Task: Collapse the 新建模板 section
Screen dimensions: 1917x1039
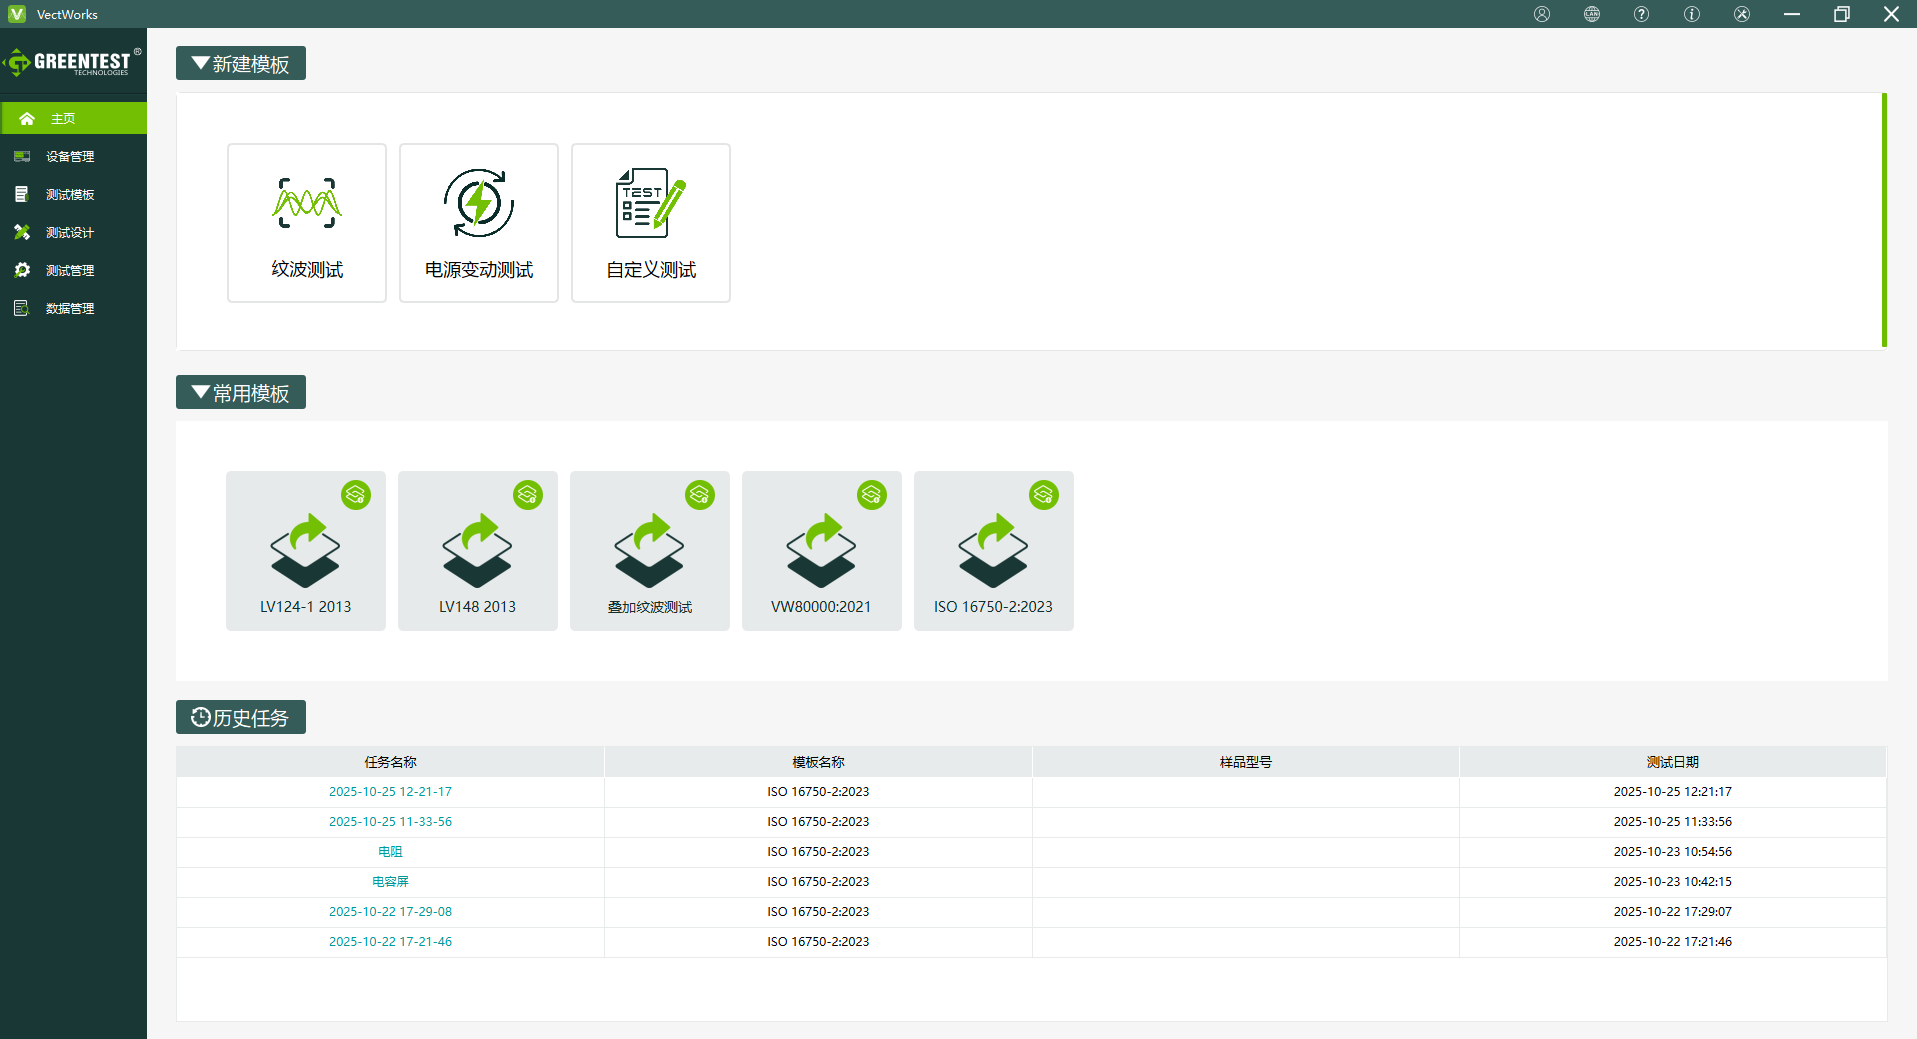Action: click(241, 64)
